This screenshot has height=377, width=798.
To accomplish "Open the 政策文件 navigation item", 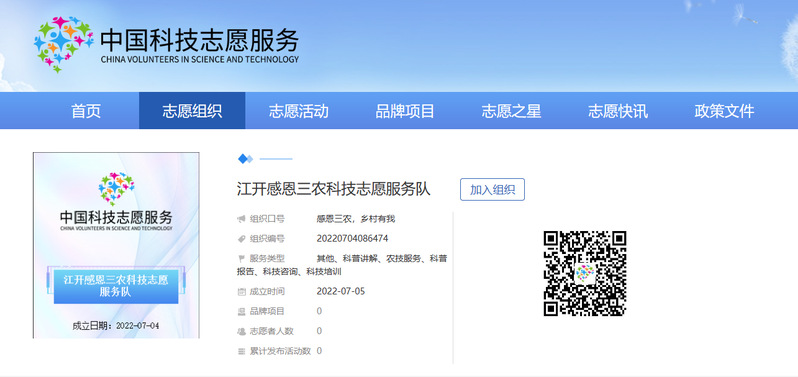I will point(724,111).
